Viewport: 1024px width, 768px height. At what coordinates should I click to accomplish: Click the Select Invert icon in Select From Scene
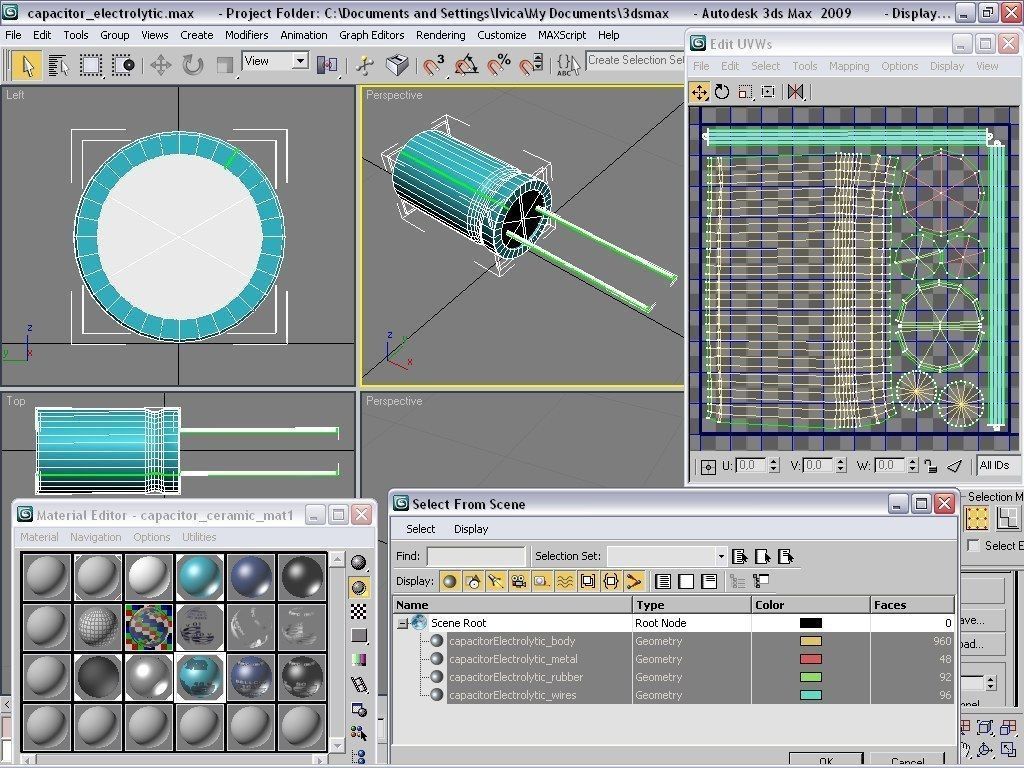coord(786,556)
